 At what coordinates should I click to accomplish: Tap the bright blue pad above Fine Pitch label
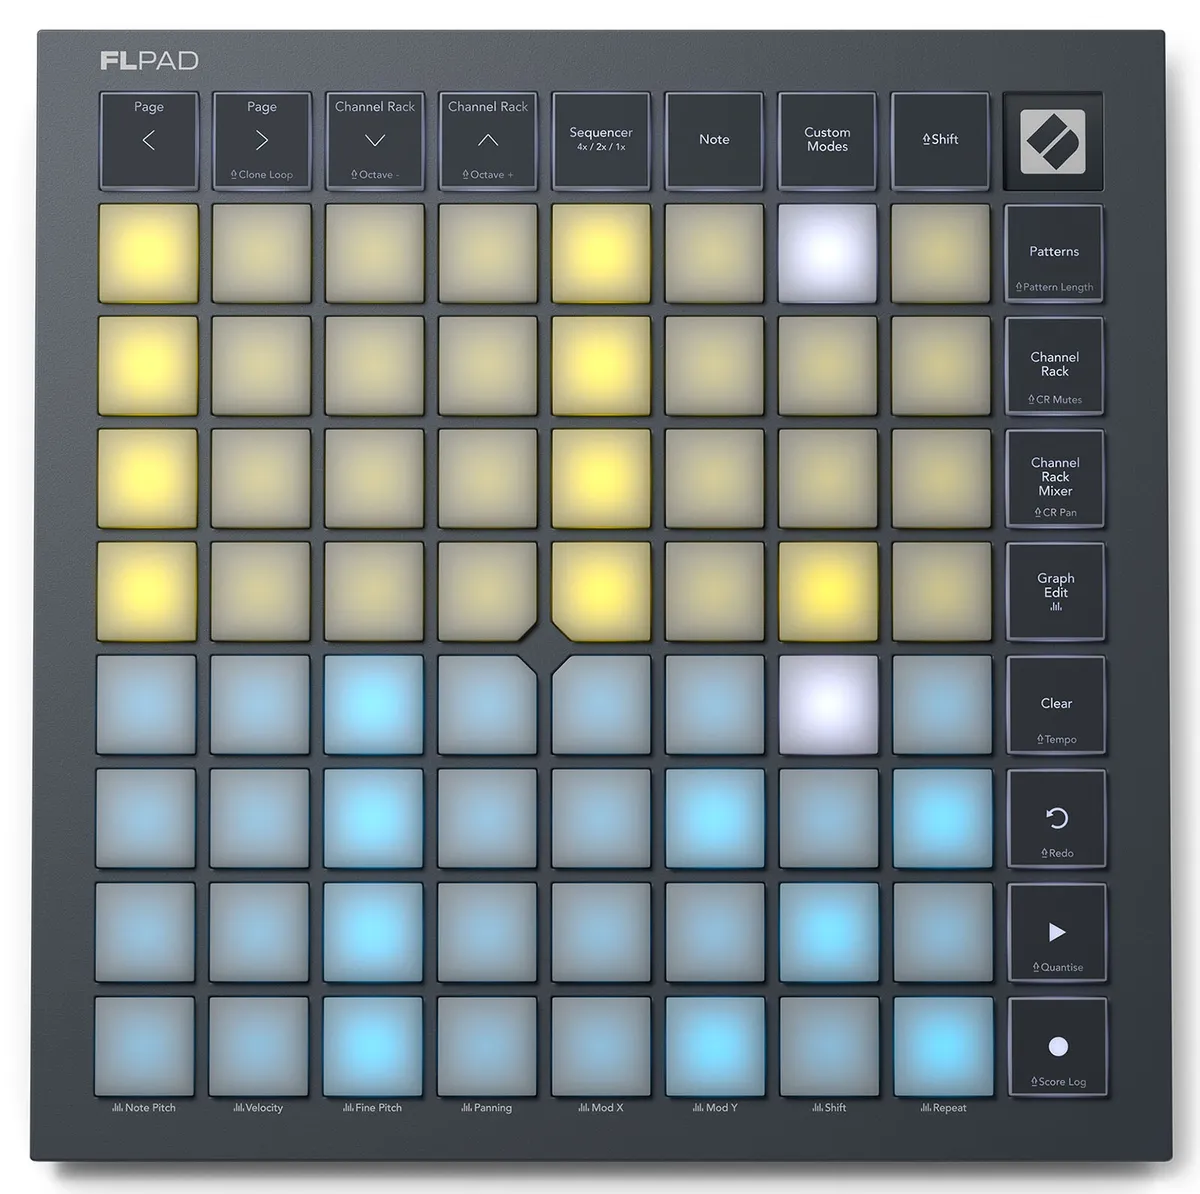pos(373,1046)
